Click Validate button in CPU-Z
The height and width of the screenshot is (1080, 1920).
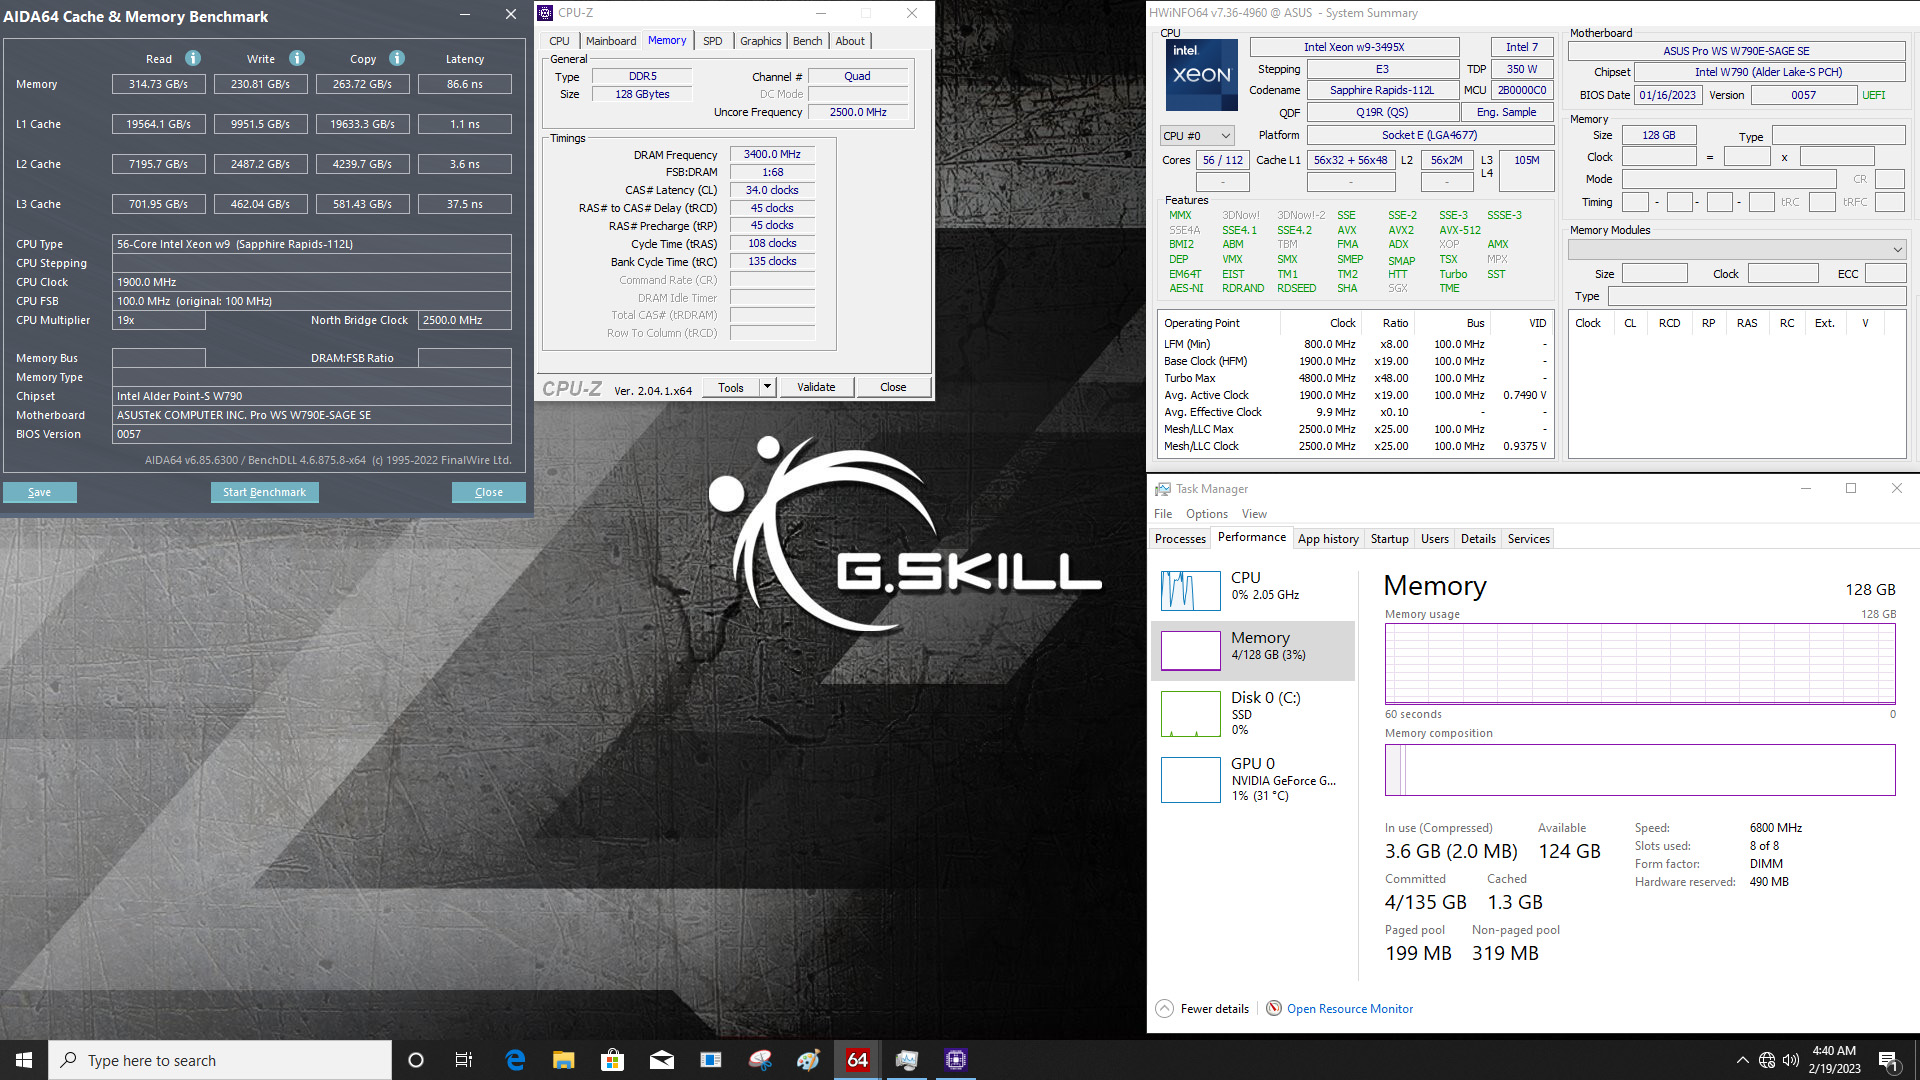(x=816, y=387)
